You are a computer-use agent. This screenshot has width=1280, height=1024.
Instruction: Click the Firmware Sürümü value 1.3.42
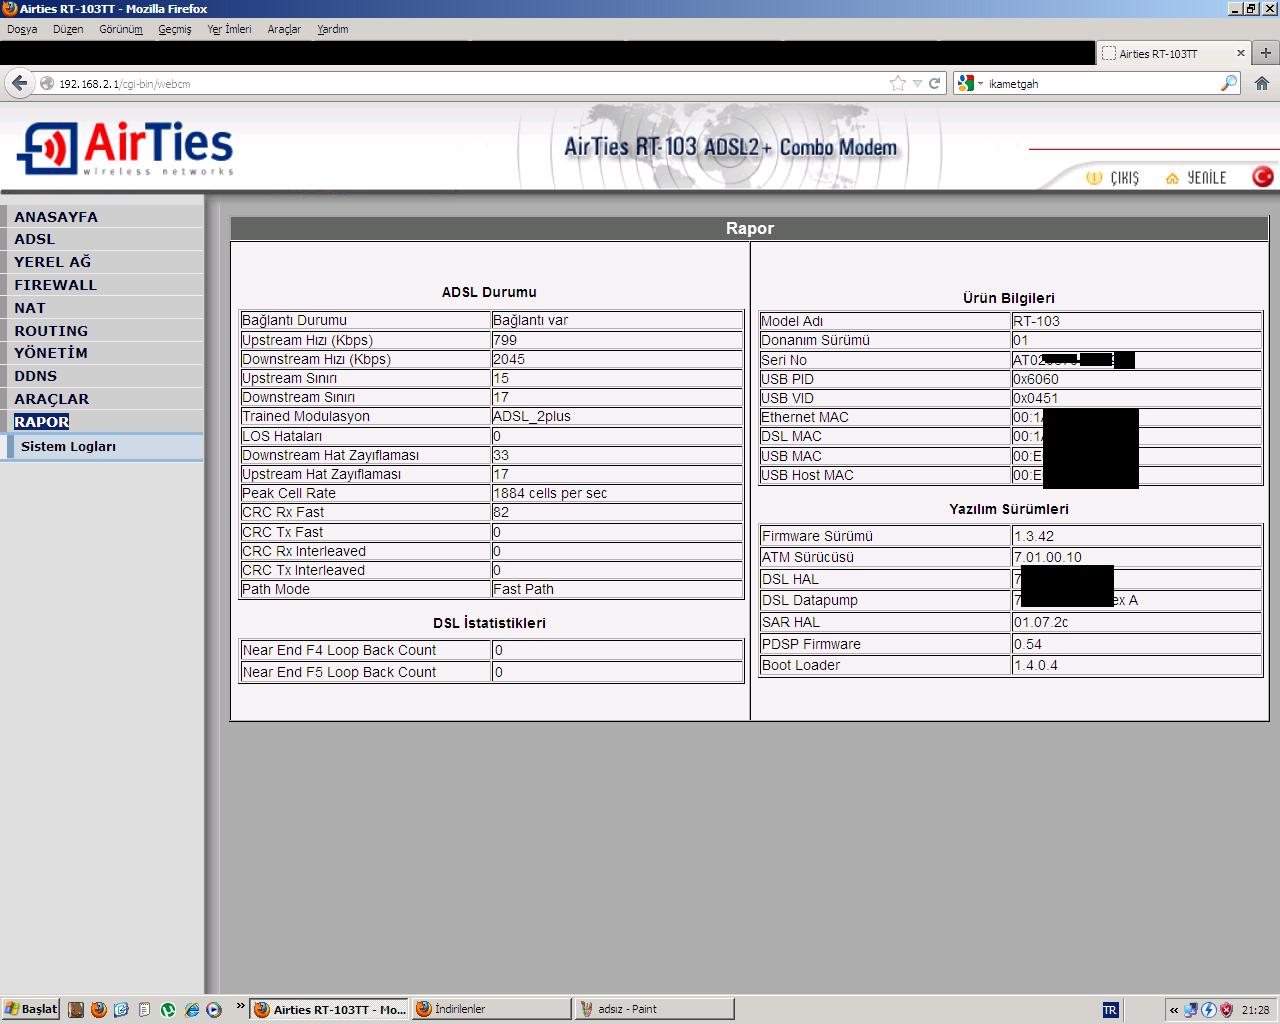click(1136, 536)
